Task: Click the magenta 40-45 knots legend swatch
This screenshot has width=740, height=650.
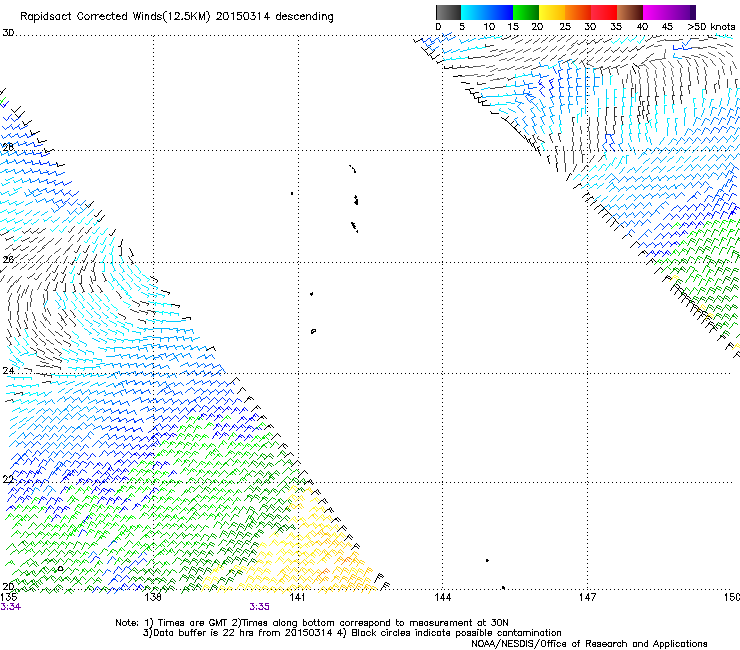Action: pyautogui.click(x=656, y=12)
